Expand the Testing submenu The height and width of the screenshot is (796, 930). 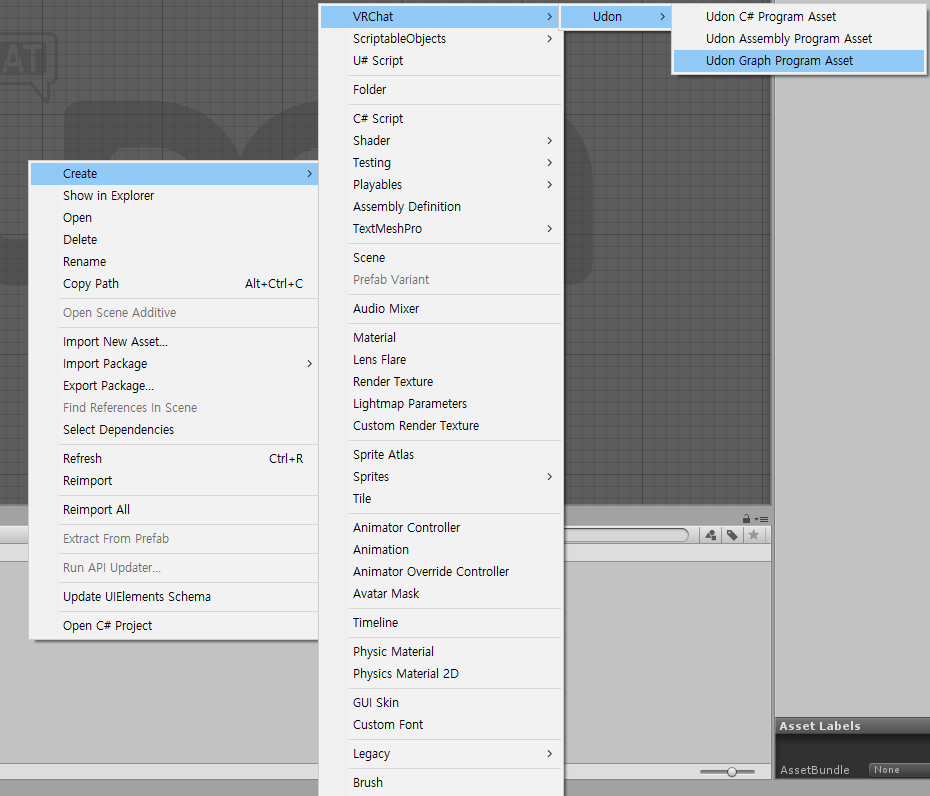pyautogui.click(x=439, y=163)
